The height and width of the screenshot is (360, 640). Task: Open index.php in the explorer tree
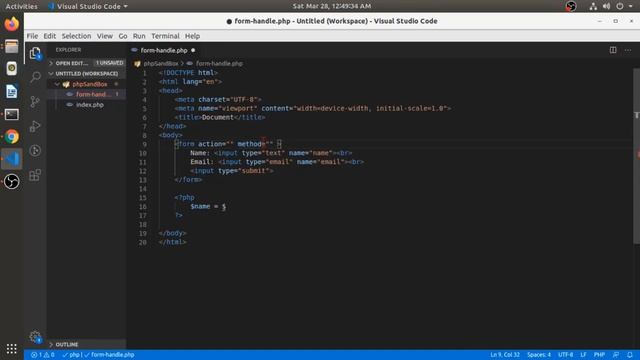tap(90, 105)
